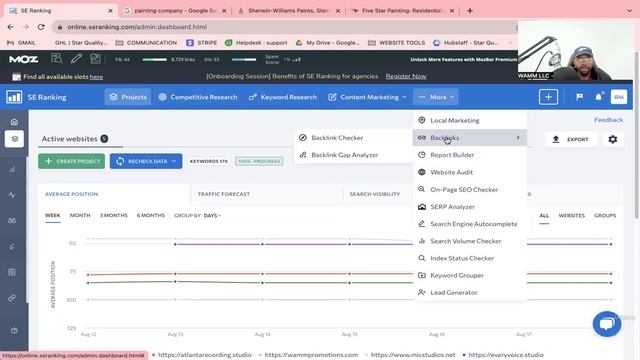Open the bottom globe sidebar icon

14,331
